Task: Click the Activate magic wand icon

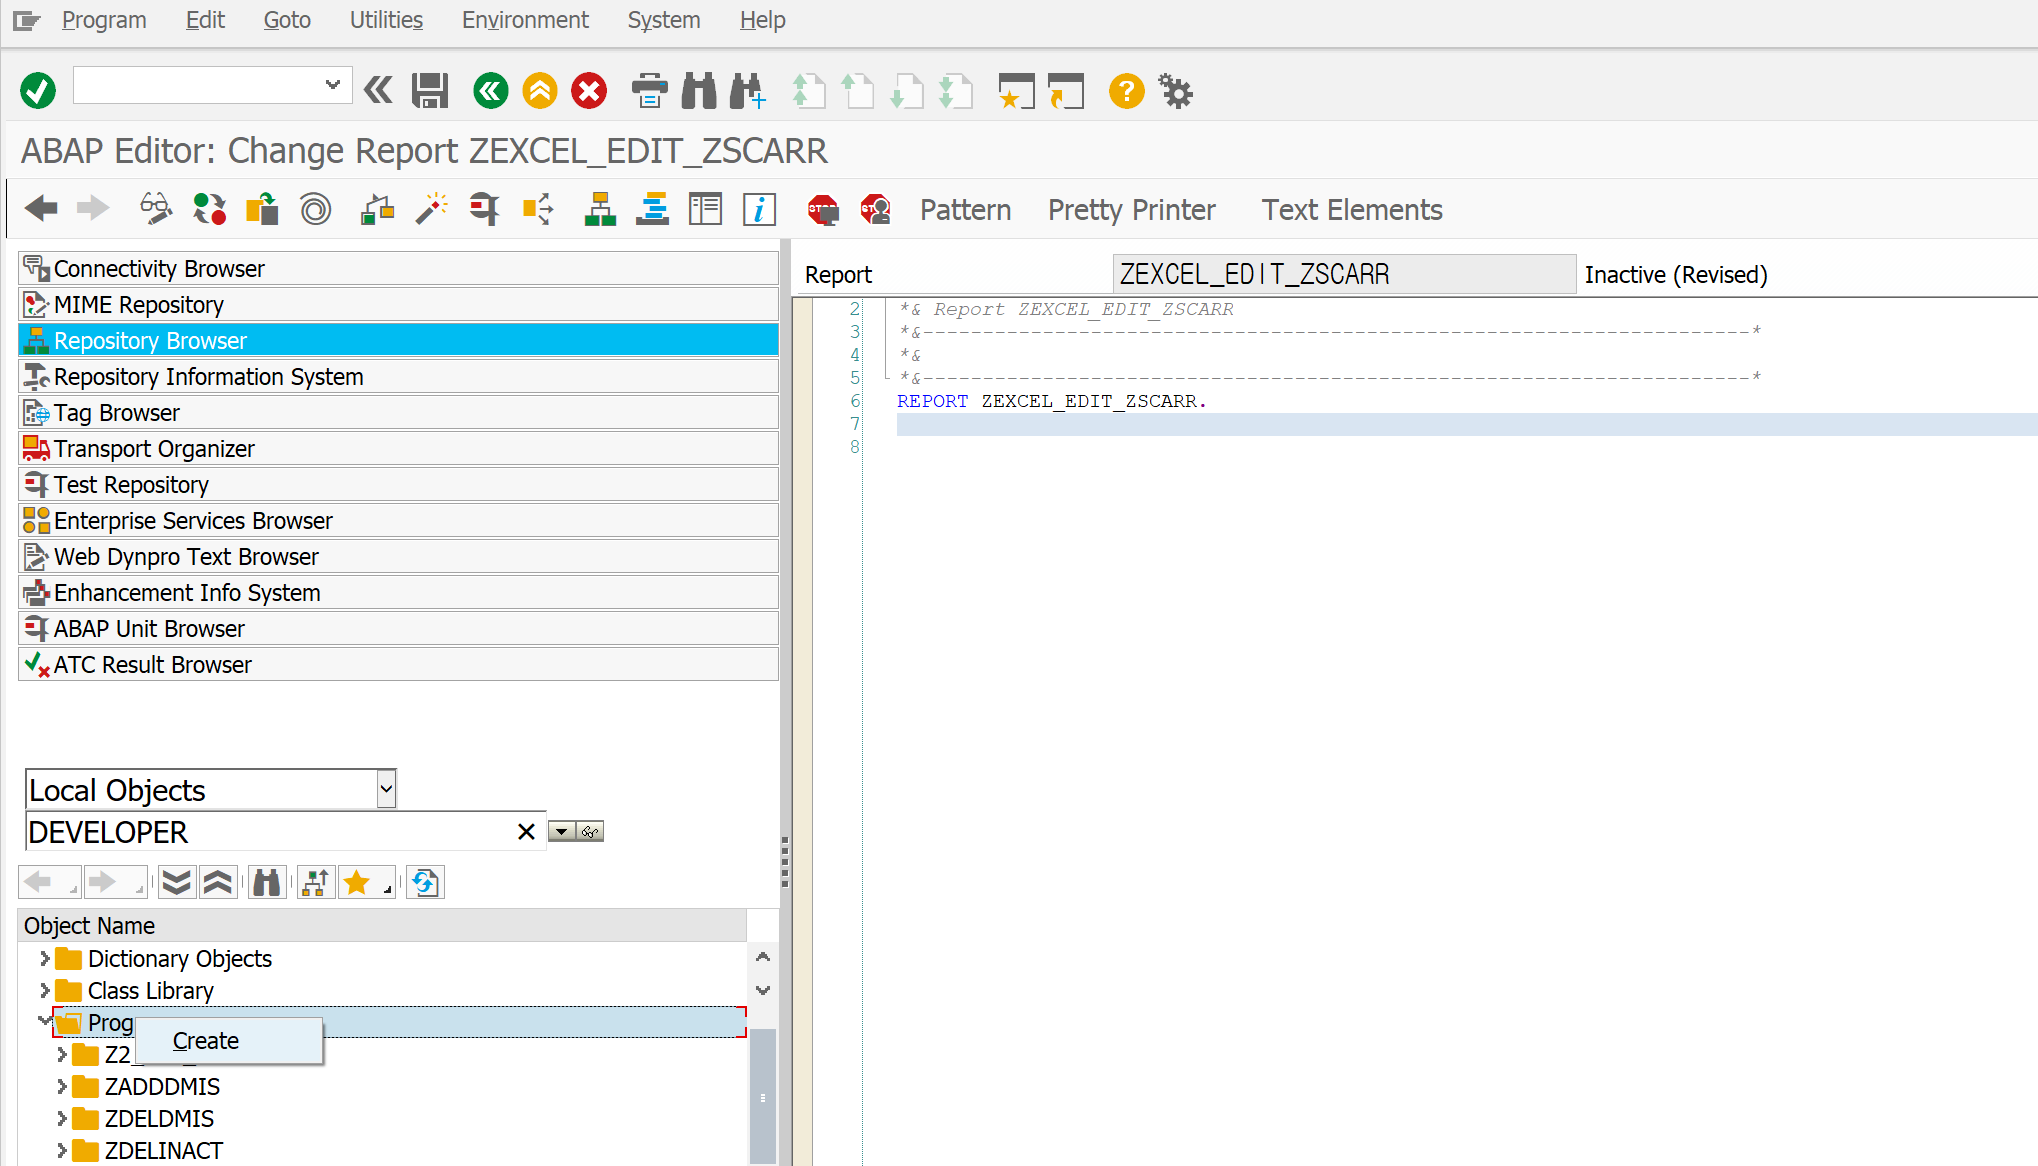Action: tap(432, 209)
